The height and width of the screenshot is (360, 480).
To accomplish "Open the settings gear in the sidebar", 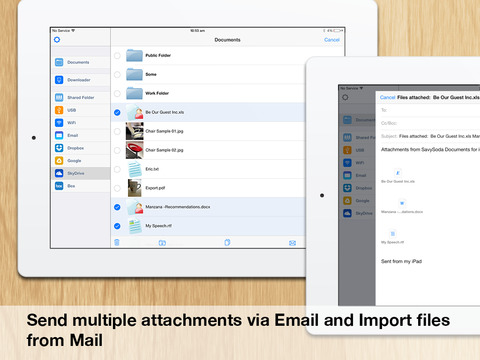I will 57,40.
